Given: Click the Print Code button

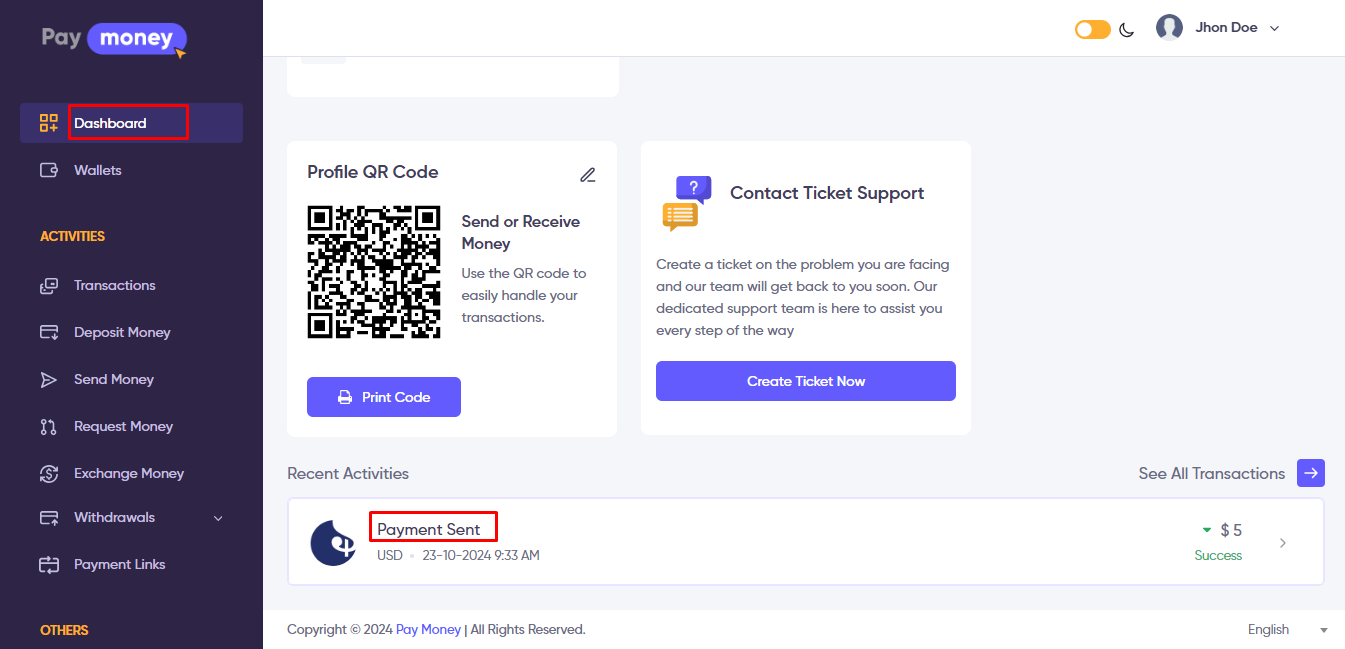Looking at the screenshot, I should point(384,397).
